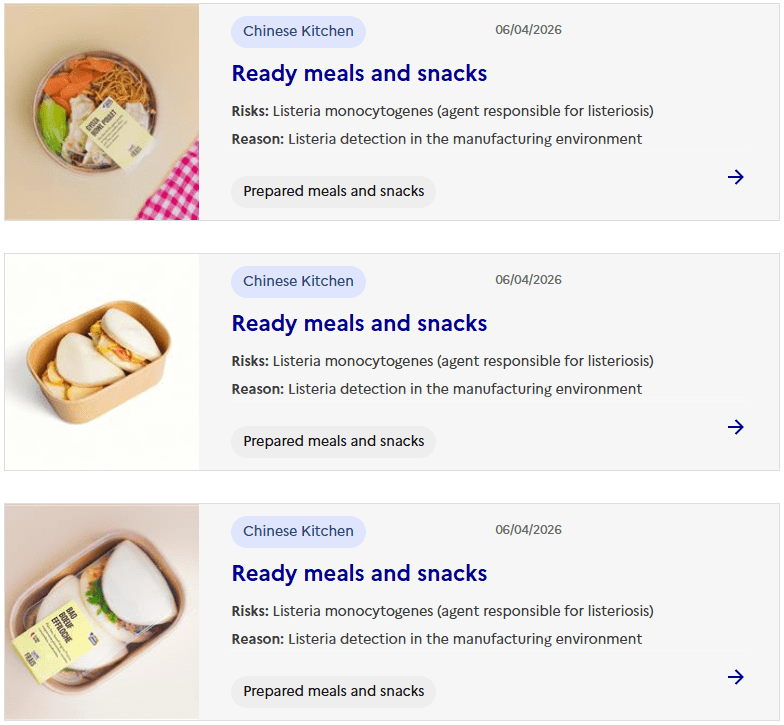Click the arrow icon on the noodle bowl card
The image size is (784, 725).
click(736, 177)
